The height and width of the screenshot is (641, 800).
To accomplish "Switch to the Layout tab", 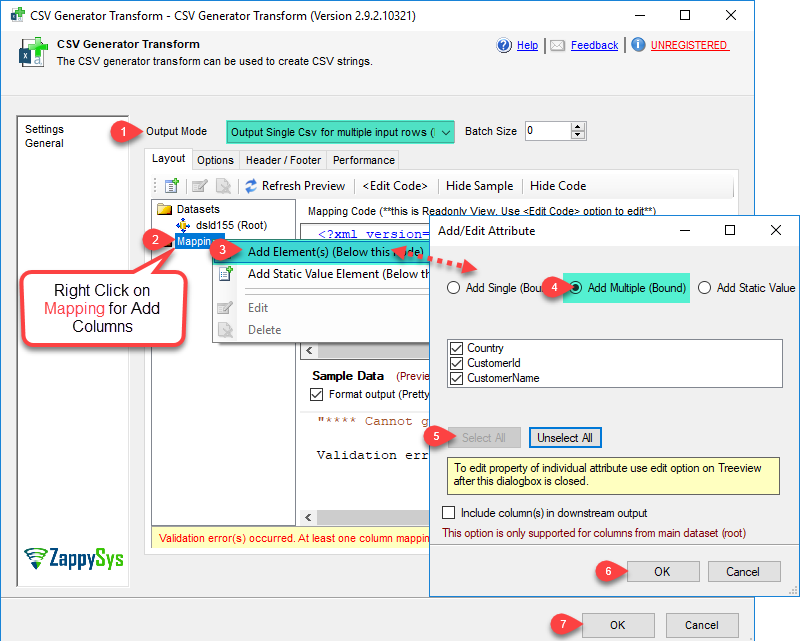I will tap(168, 159).
